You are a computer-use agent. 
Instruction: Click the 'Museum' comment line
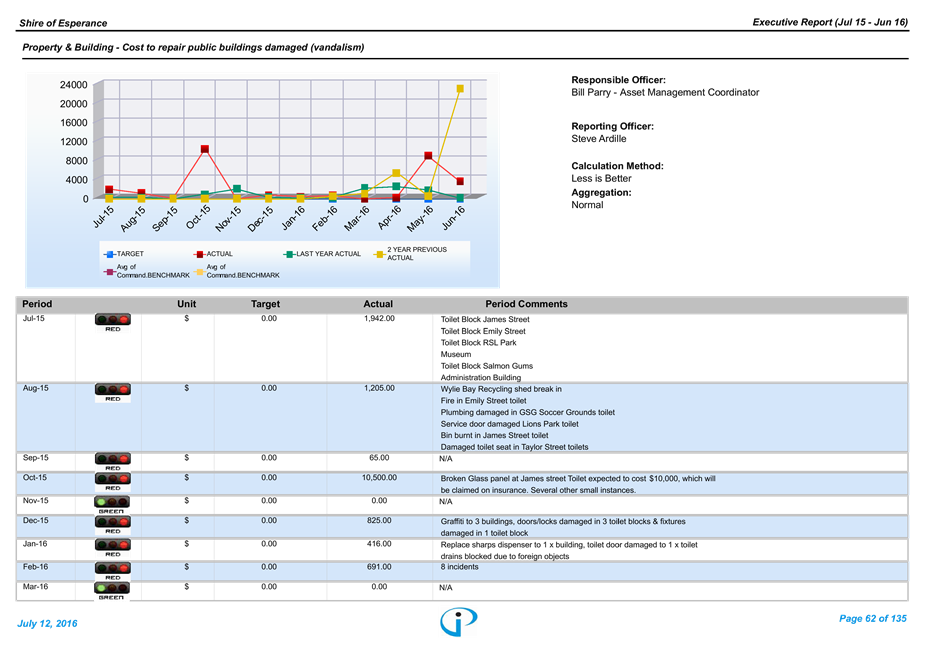tap(456, 355)
